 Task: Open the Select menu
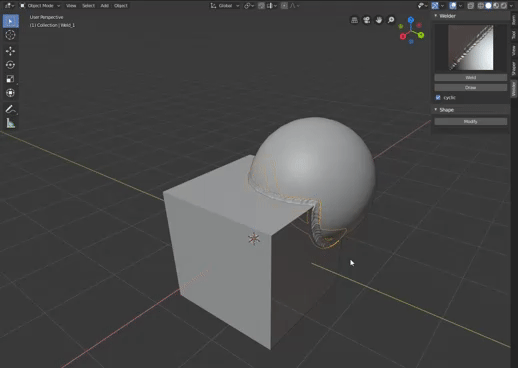(x=88, y=5)
